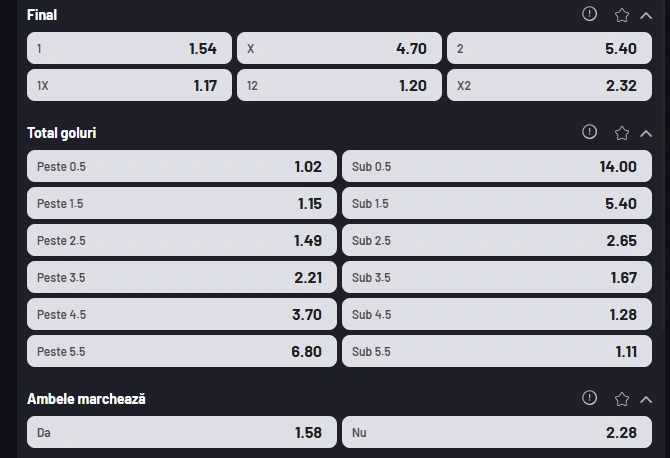Choose Peste 2.5 goals at 1.49

182,240
